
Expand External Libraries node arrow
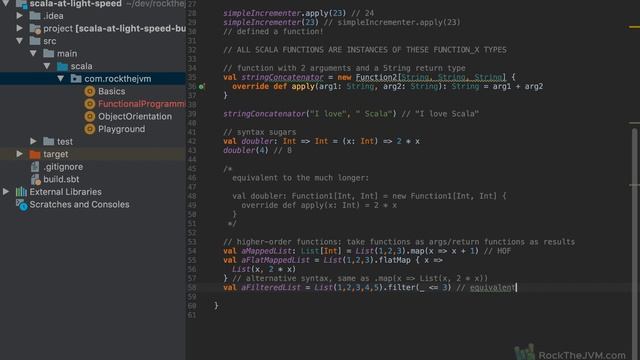pyautogui.click(x=6, y=191)
